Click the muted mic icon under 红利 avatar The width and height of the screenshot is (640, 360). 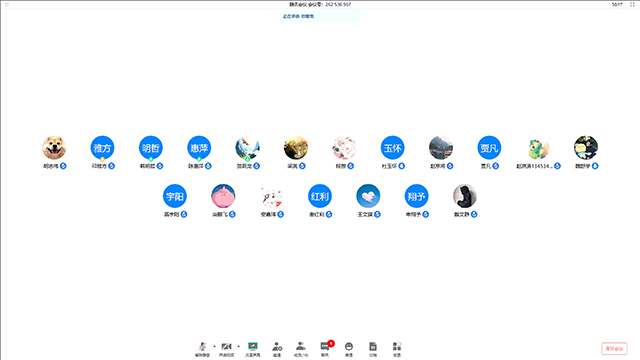pos(329,214)
